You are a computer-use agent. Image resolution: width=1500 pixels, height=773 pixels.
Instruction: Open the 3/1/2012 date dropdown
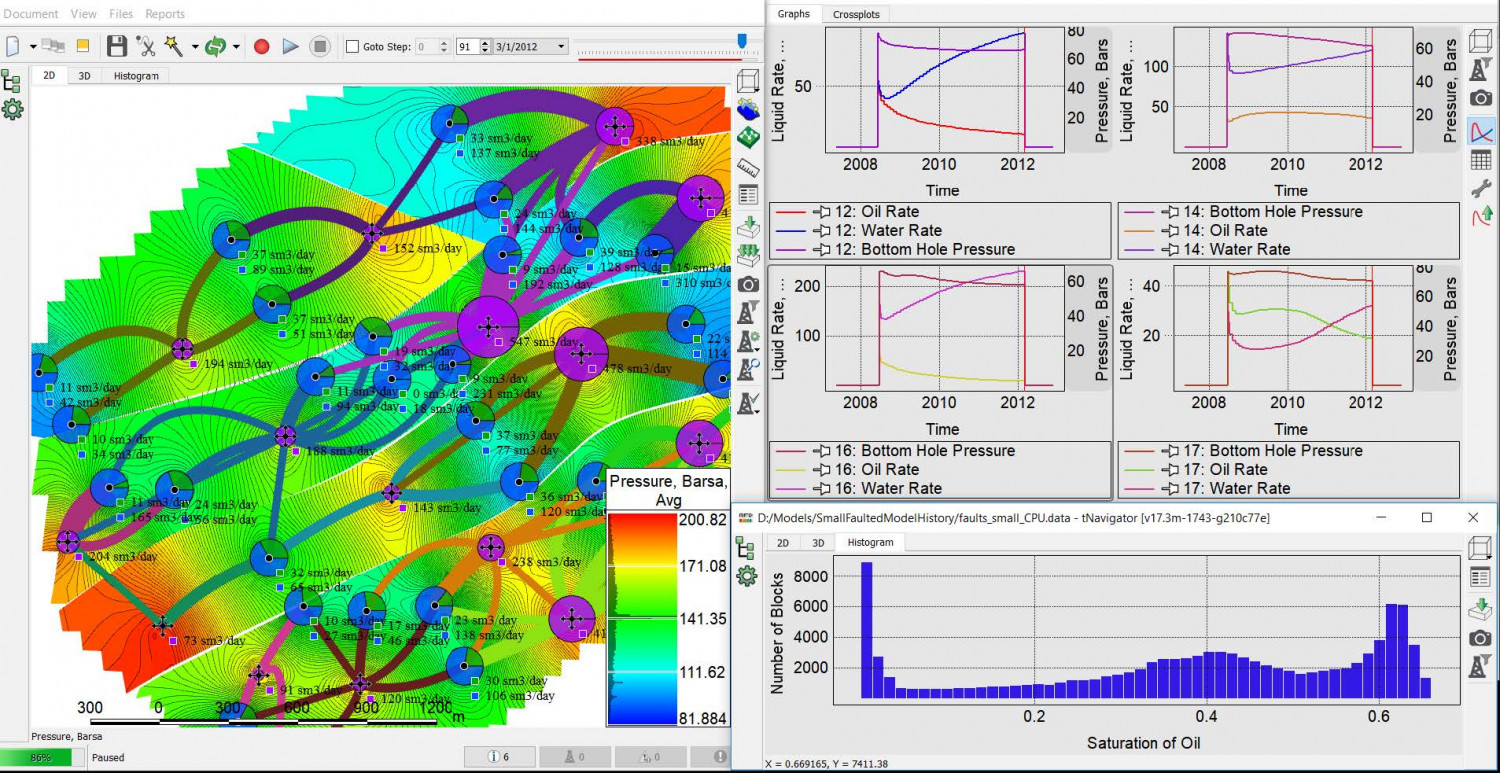point(561,46)
